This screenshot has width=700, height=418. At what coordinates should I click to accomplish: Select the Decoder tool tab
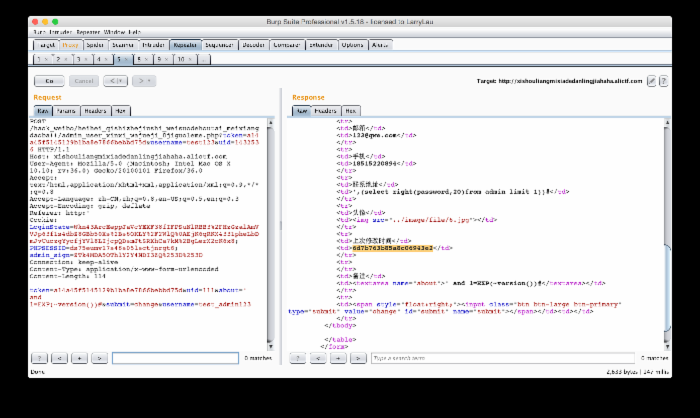click(x=254, y=45)
